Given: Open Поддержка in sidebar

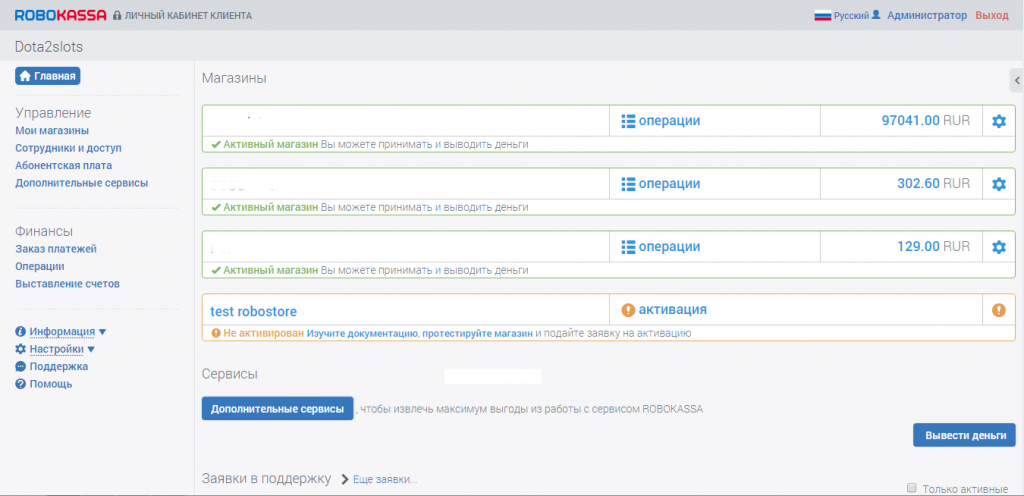Looking at the screenshot, I should pos(59,367).
